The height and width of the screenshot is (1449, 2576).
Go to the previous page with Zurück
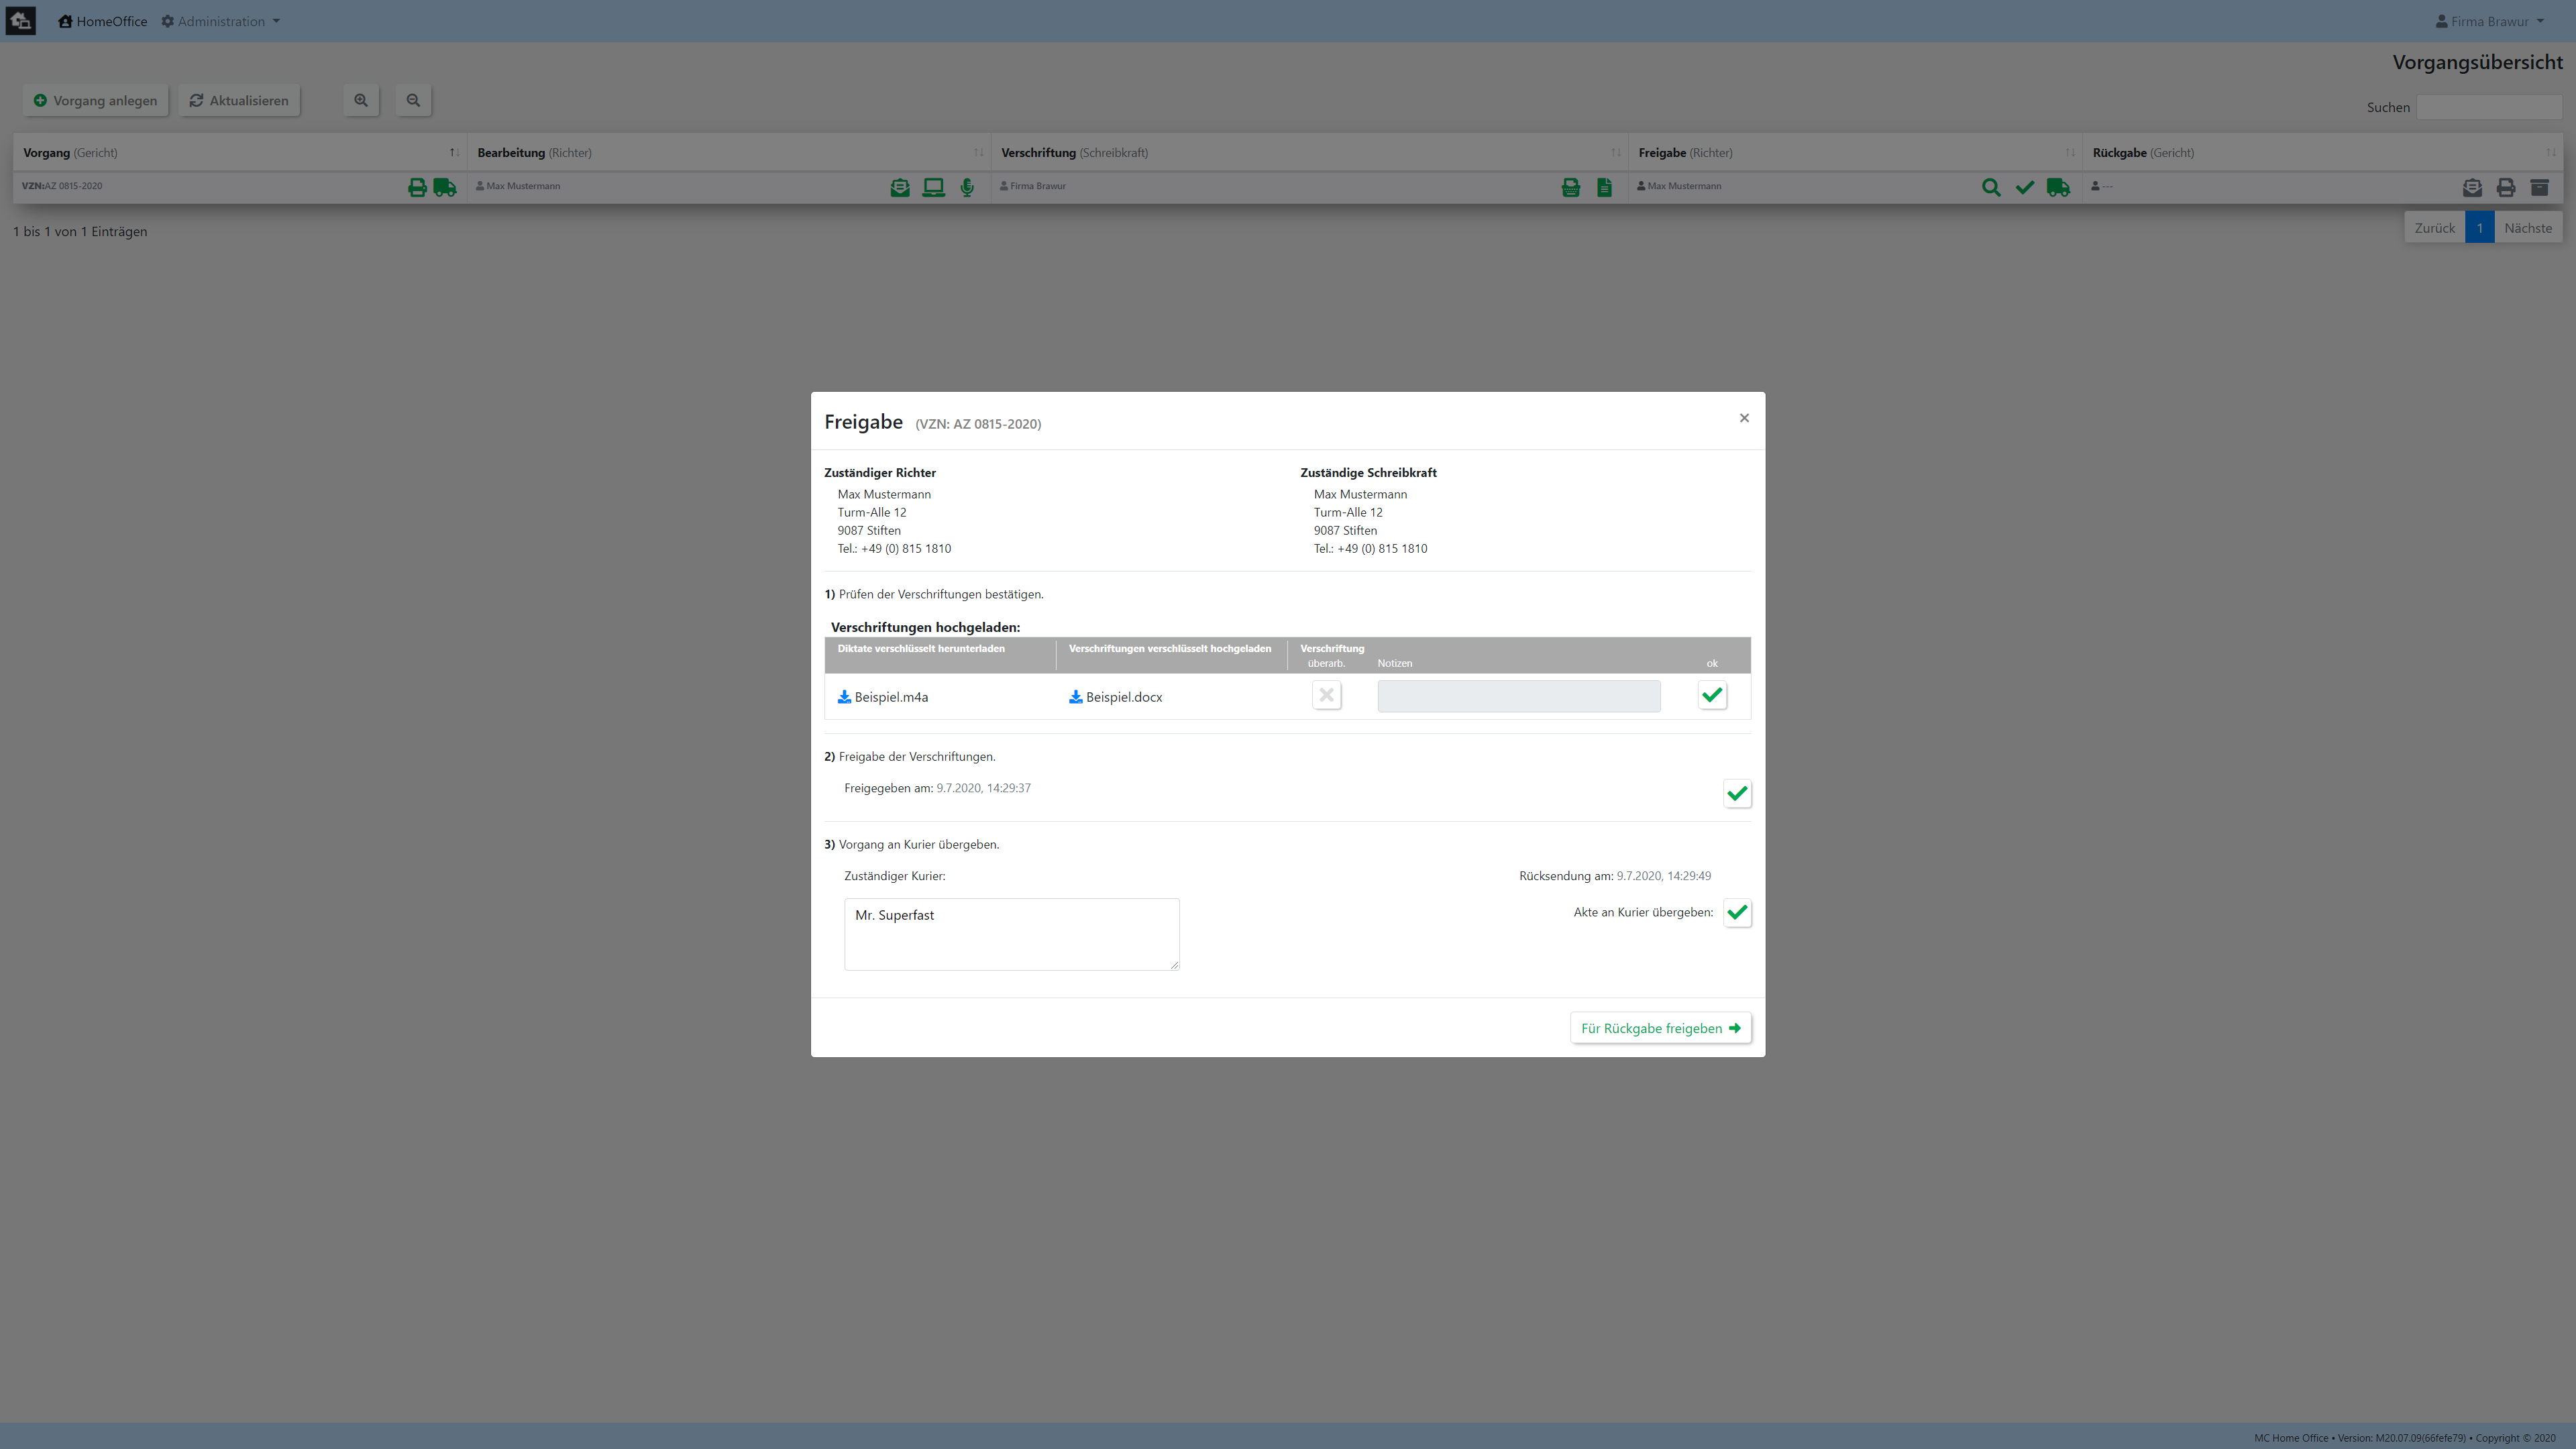coord(2434,228)
